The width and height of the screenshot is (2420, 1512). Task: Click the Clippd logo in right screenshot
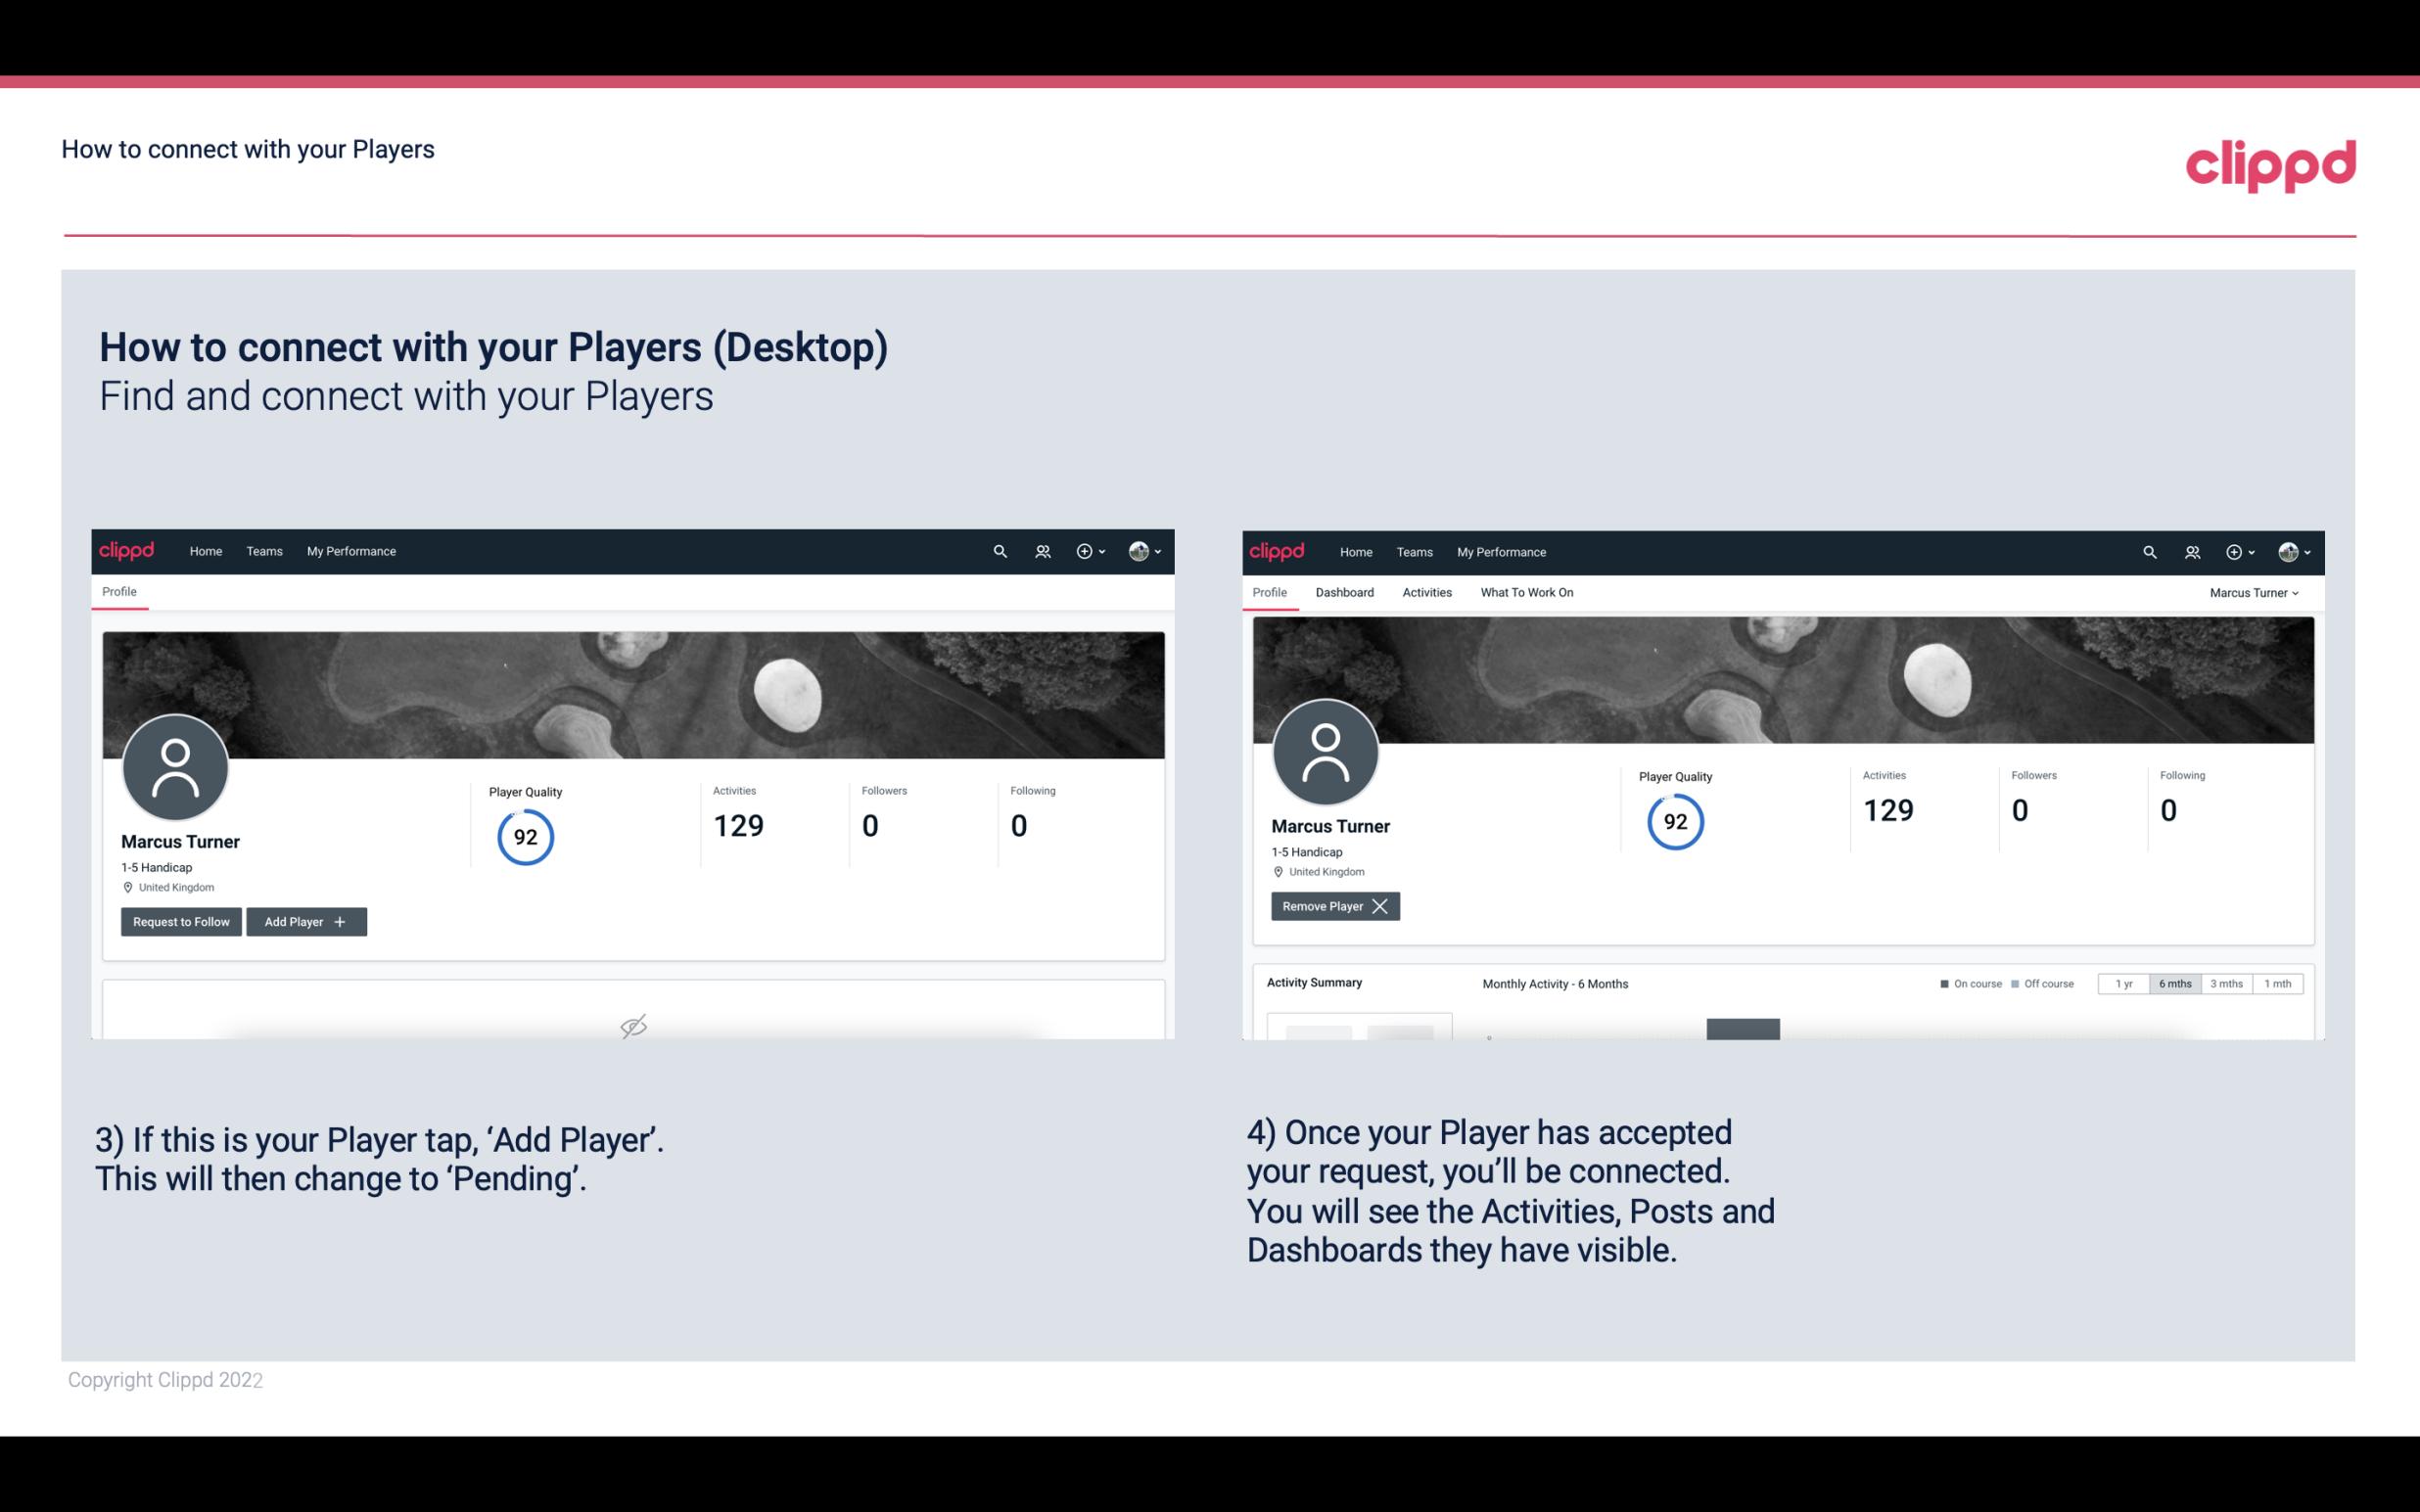[x=1279, y=552]
